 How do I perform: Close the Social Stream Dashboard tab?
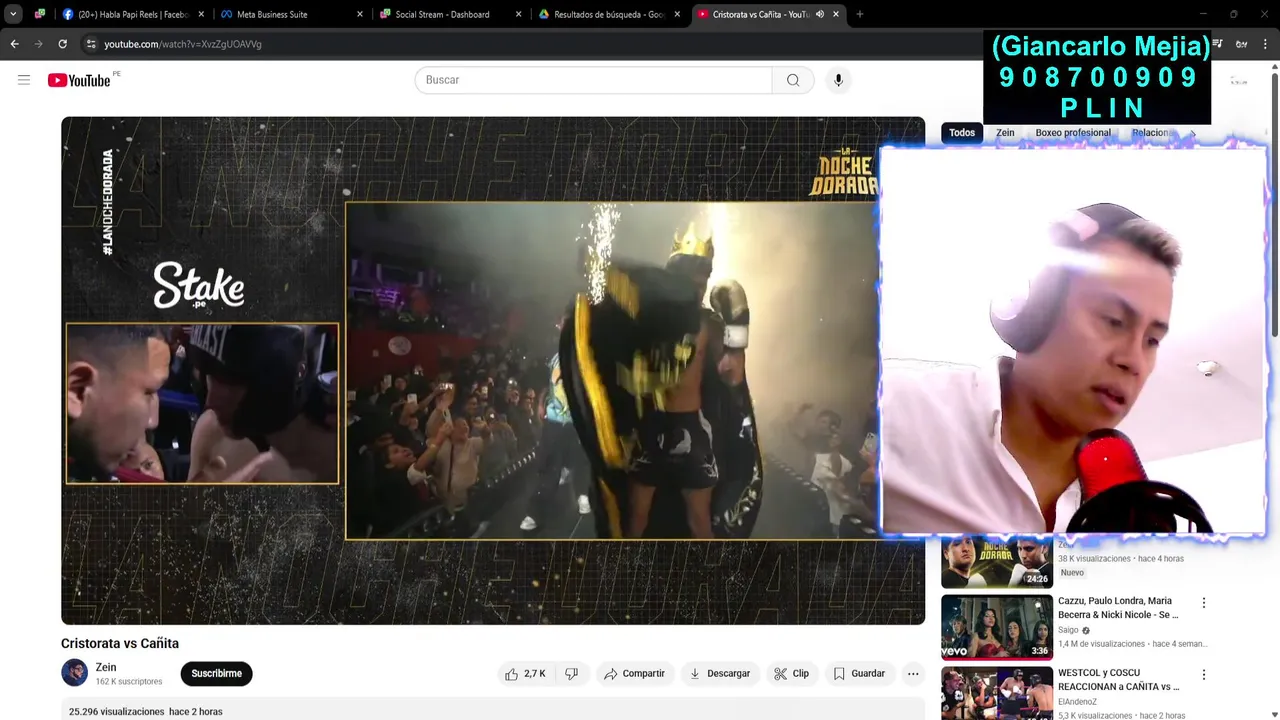[x=518, y=14]
